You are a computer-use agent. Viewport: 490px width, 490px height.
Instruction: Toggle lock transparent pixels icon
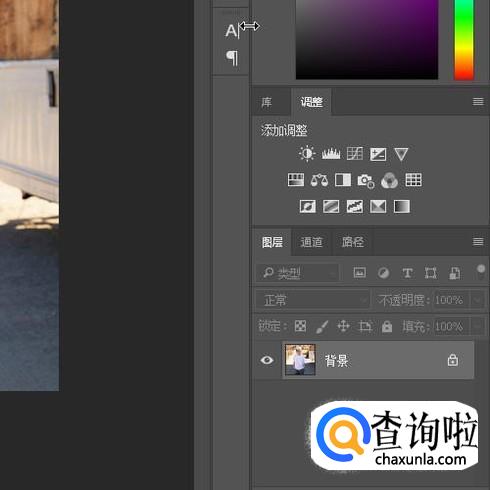300,326
